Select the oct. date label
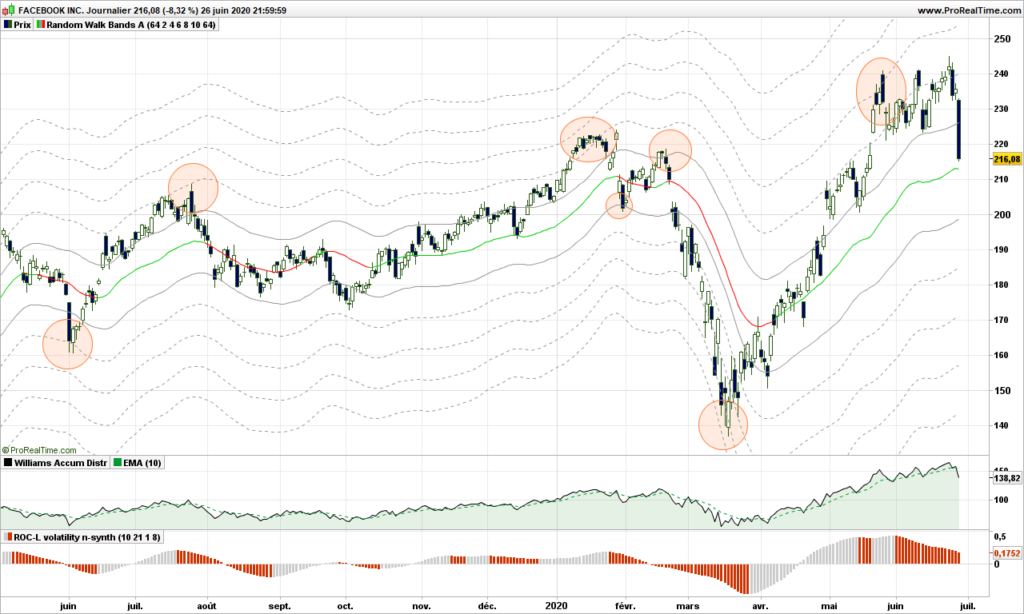Viewport: 1024px width, 614px height. click(345, 606)
